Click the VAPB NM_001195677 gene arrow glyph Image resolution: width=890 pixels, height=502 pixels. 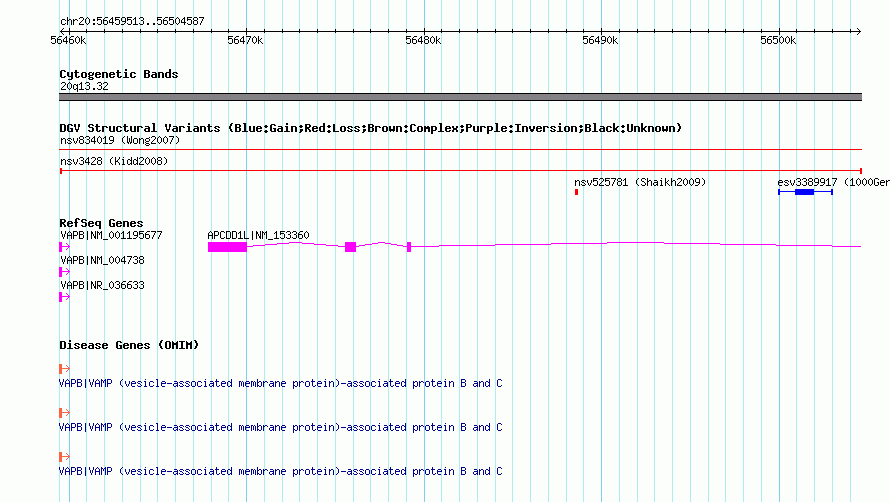click(64, 246)
